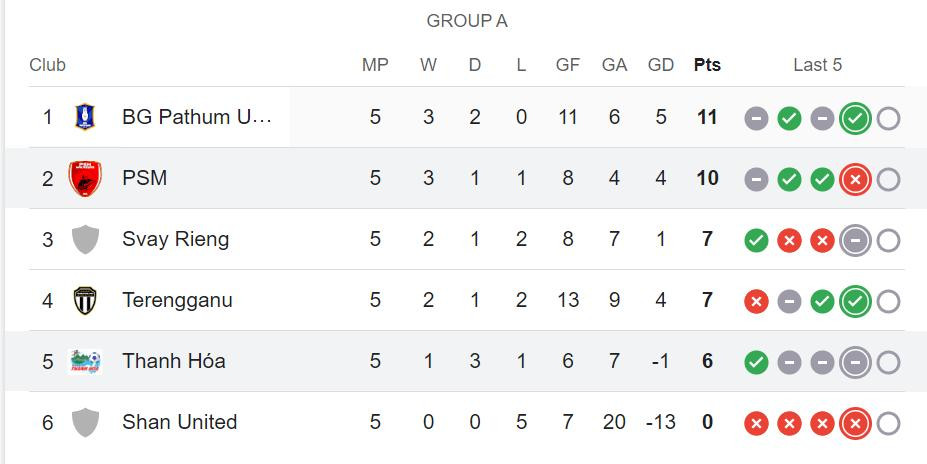Open the Terengganu team link
This screenshot has width=927, height=464.
point(177,300)
